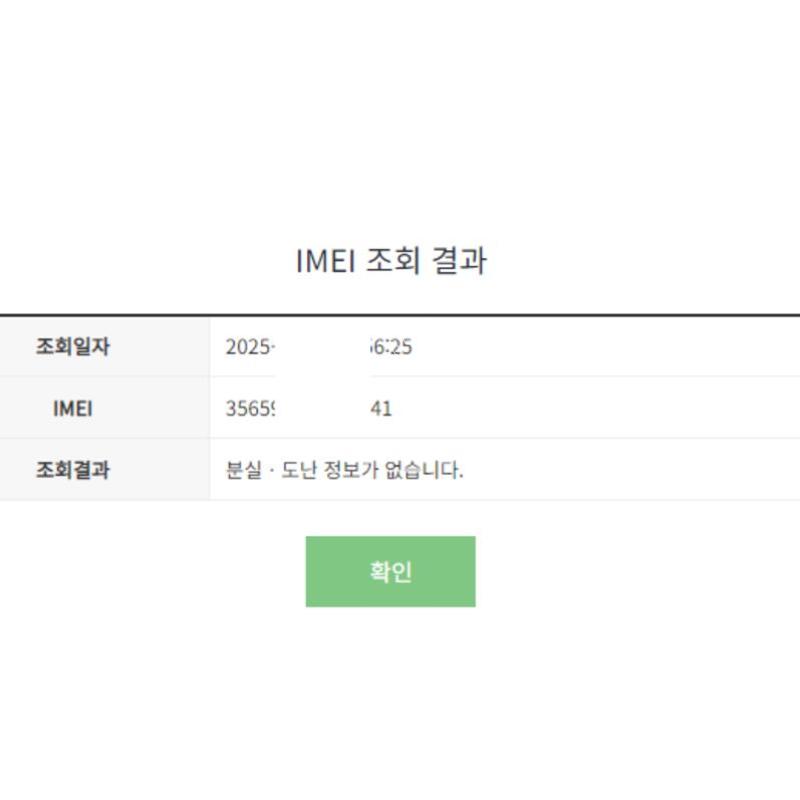Image resolution: width=800 pixels, height=800 pixels.
Task: Click the IMEI row label cell
Action: 73,408
